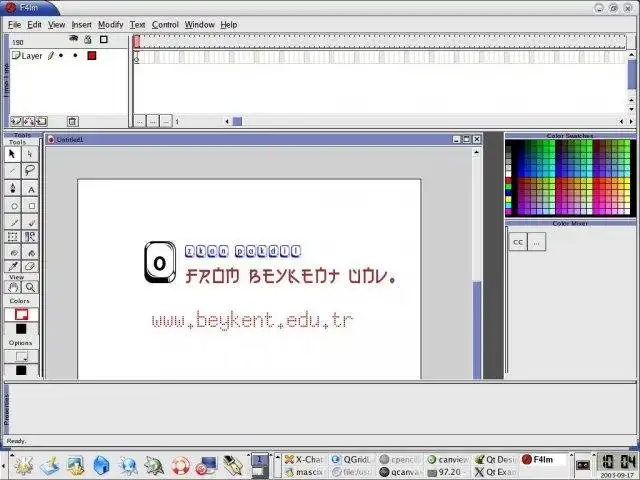This screenshot has height=480, width=640.
Task: Click the eye icon in timeline header
Action: (x=73, y=39)
